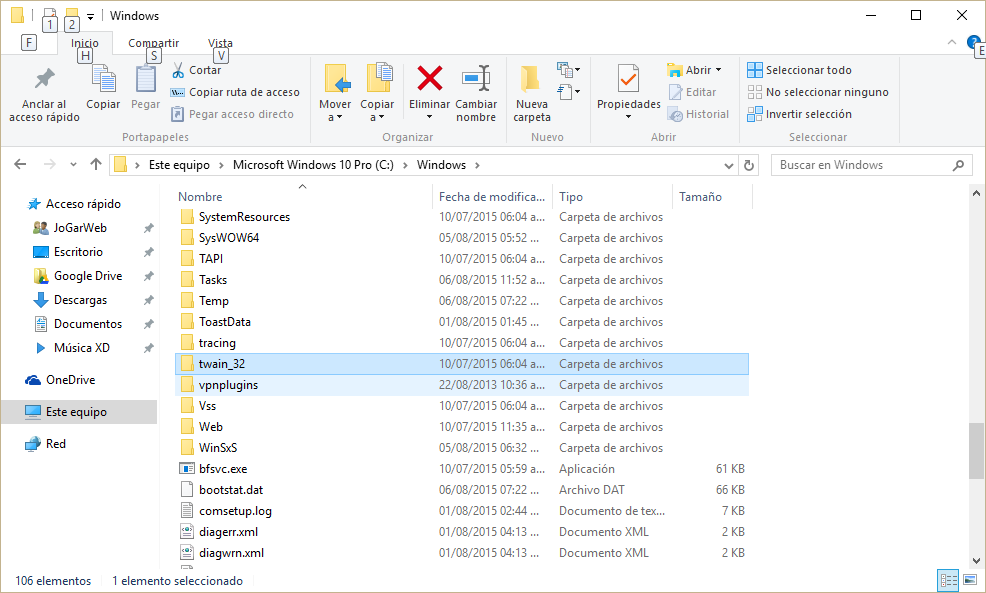Click Microsoft Windows 10 Pro (C:) breadcrumb
986x593 pixels.
pyautogui.click(x=313, y=165)
